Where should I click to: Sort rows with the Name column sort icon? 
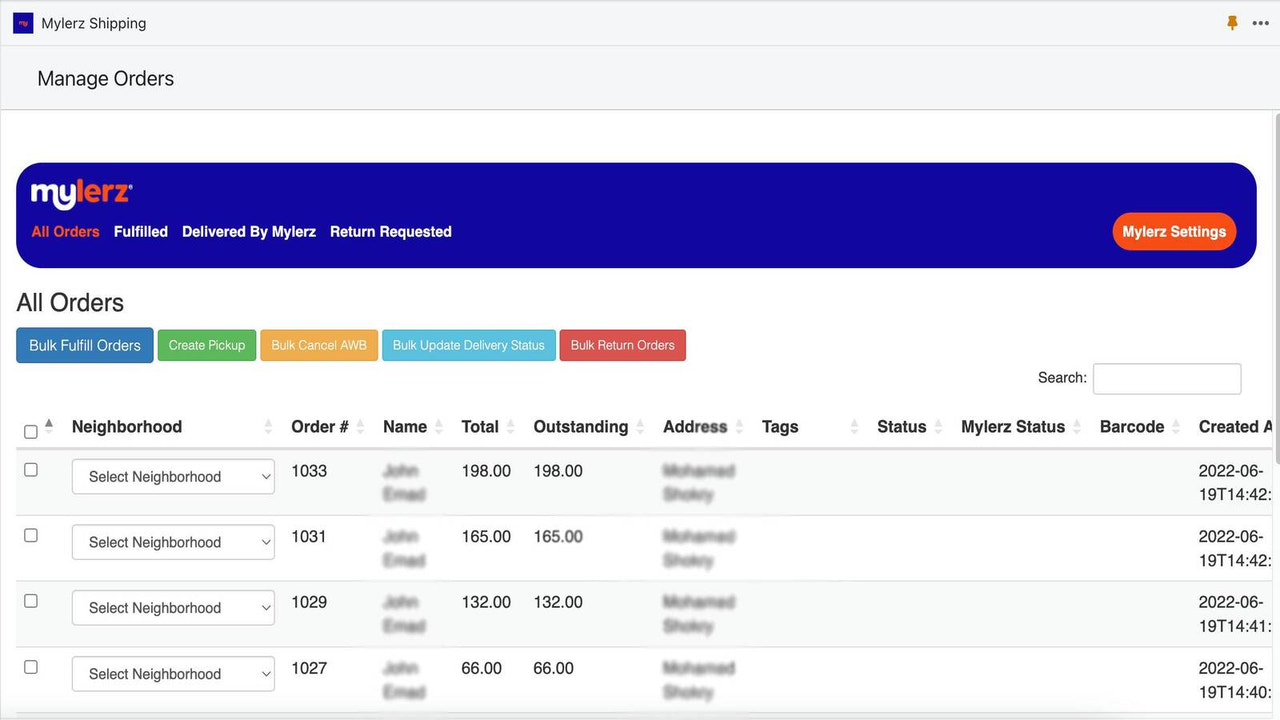[x=440, y=426]
